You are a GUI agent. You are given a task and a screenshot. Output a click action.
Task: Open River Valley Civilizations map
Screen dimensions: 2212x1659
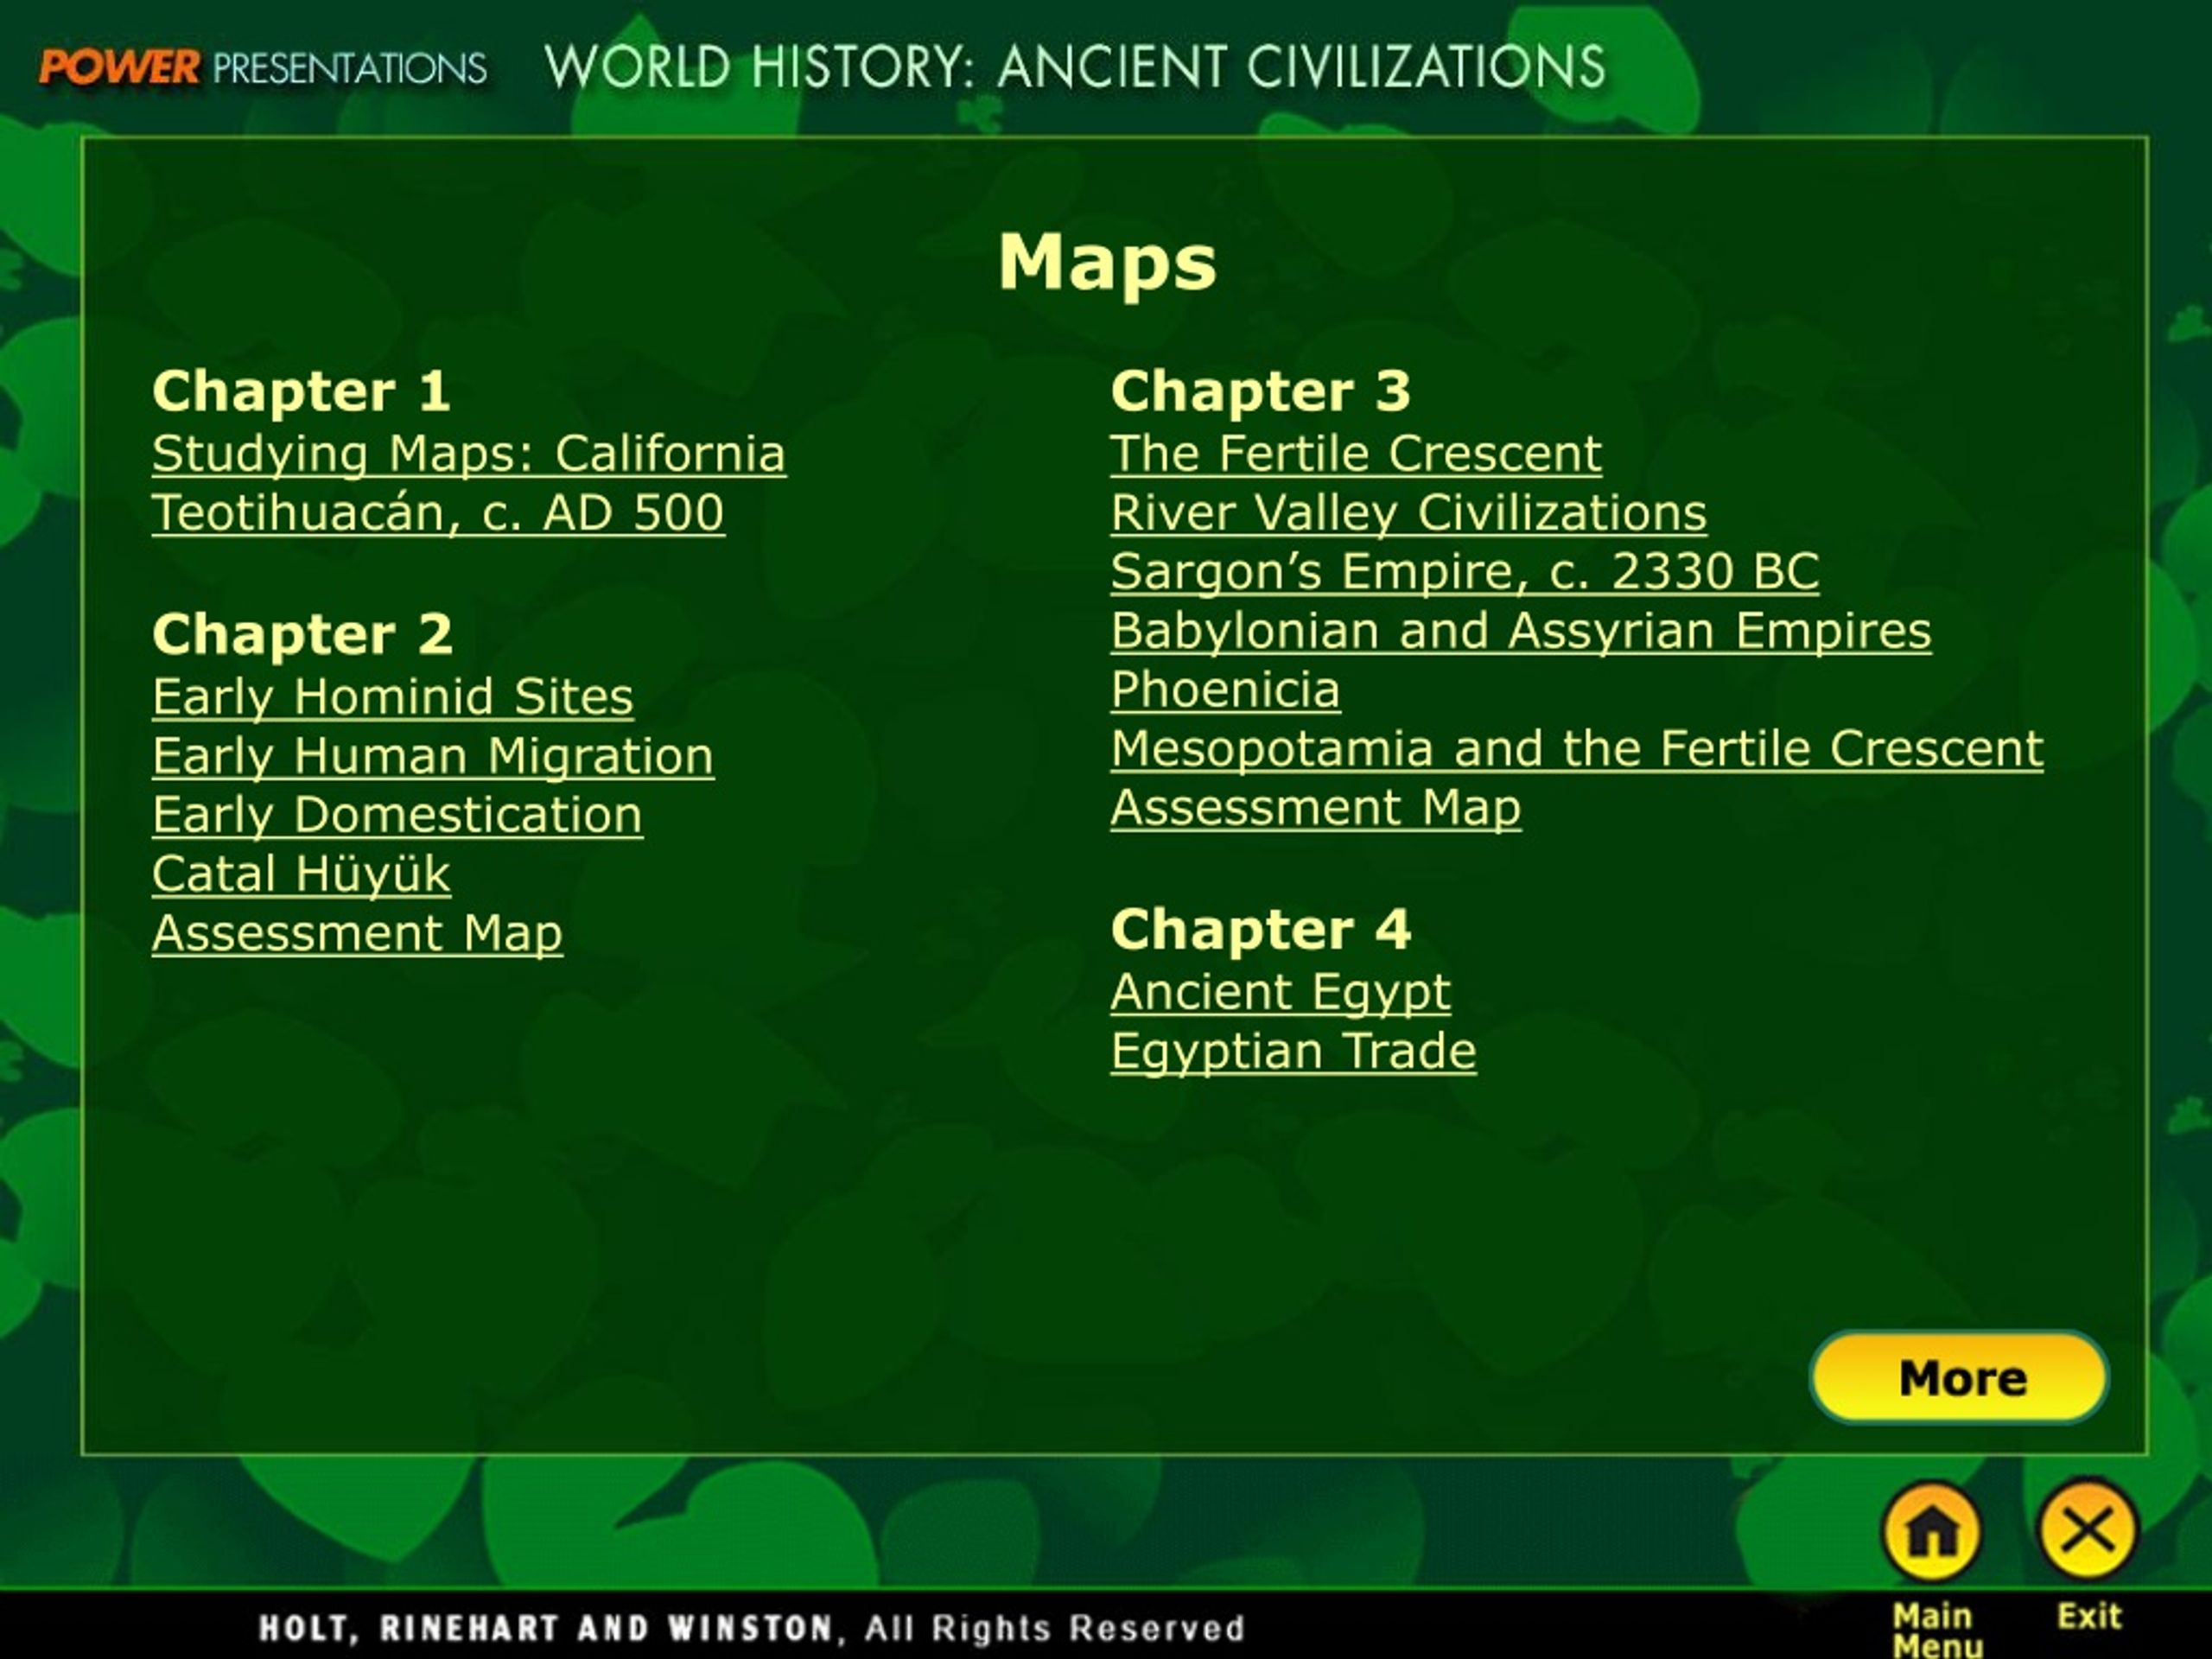(1408, 513)
